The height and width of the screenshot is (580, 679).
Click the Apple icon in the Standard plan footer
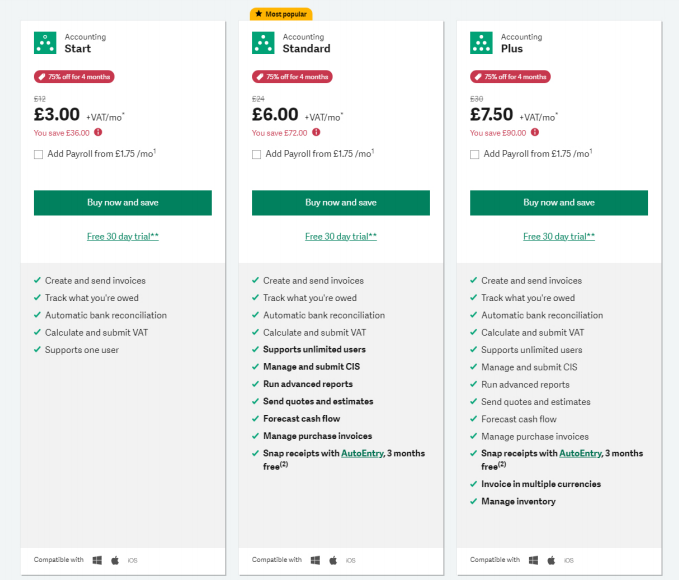[x=333, y=560]
